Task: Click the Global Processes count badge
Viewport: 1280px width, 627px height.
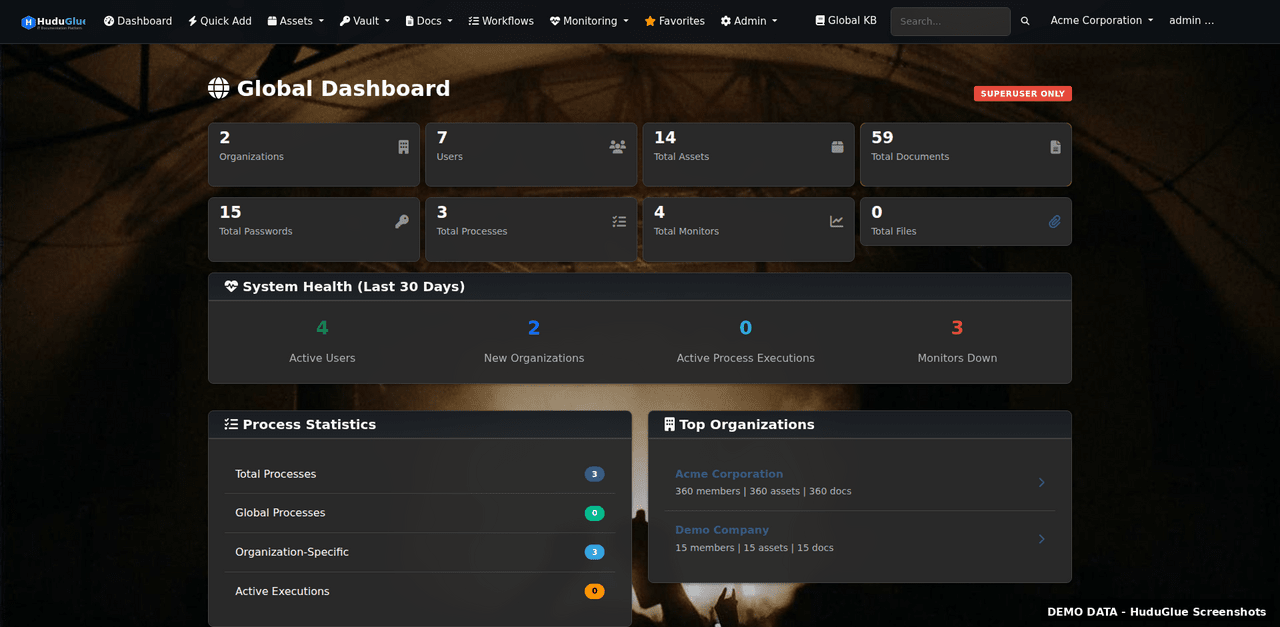Action: pos(595,513)
